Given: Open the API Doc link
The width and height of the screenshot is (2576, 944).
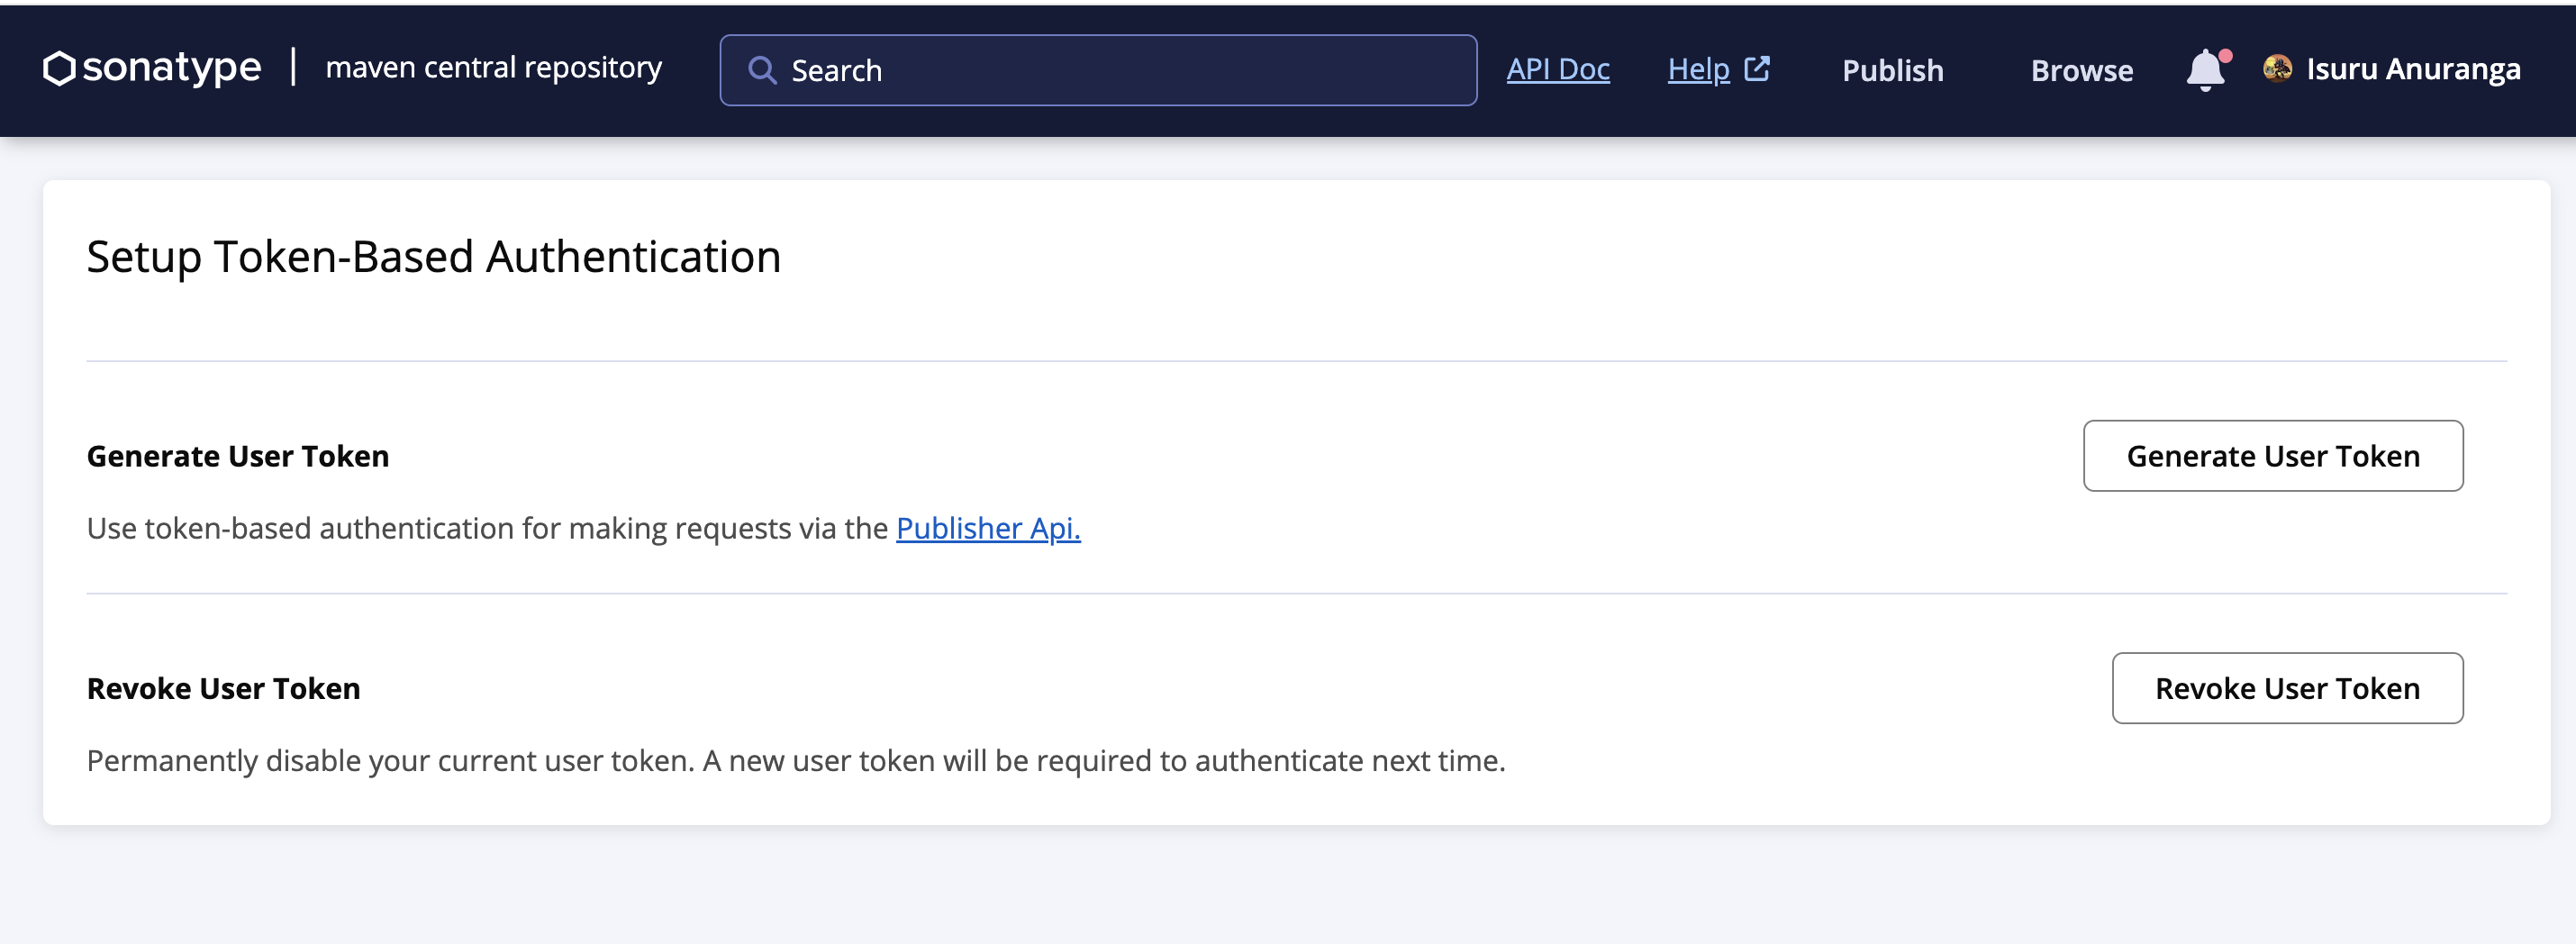Looking at the screenshot, I should pyautogui.click(x=1558, y=69).
